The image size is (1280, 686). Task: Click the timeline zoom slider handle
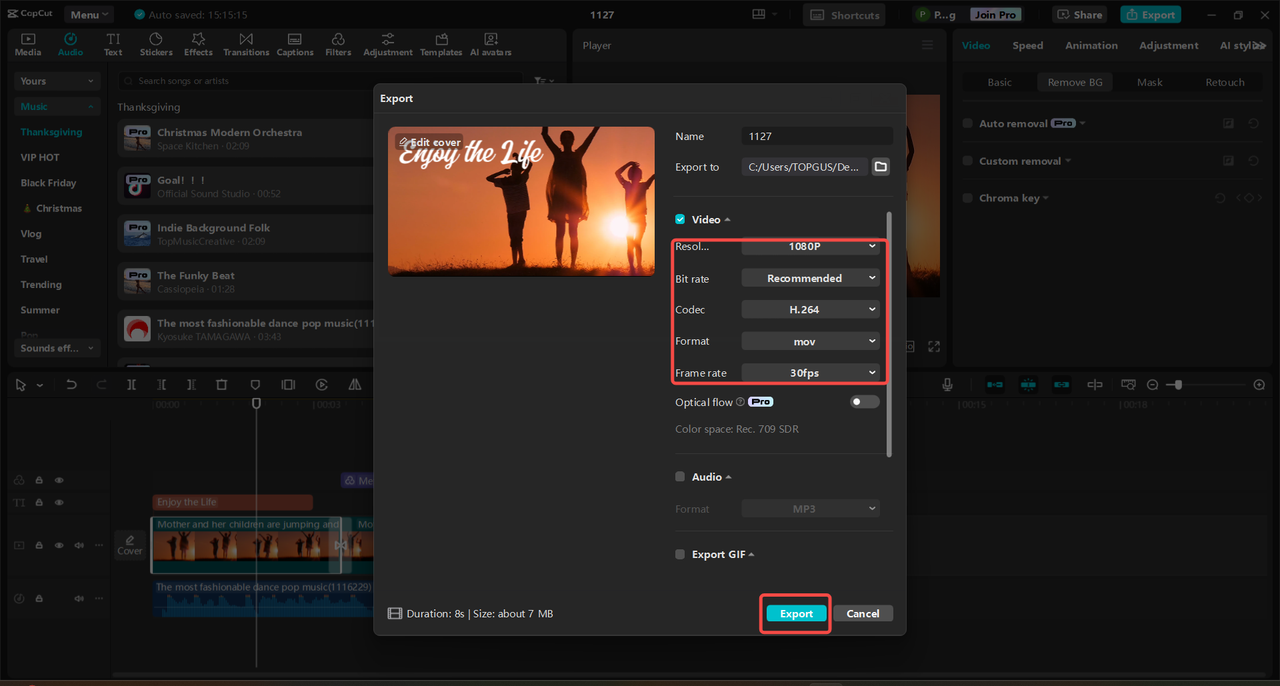[x=1179, y=385]
